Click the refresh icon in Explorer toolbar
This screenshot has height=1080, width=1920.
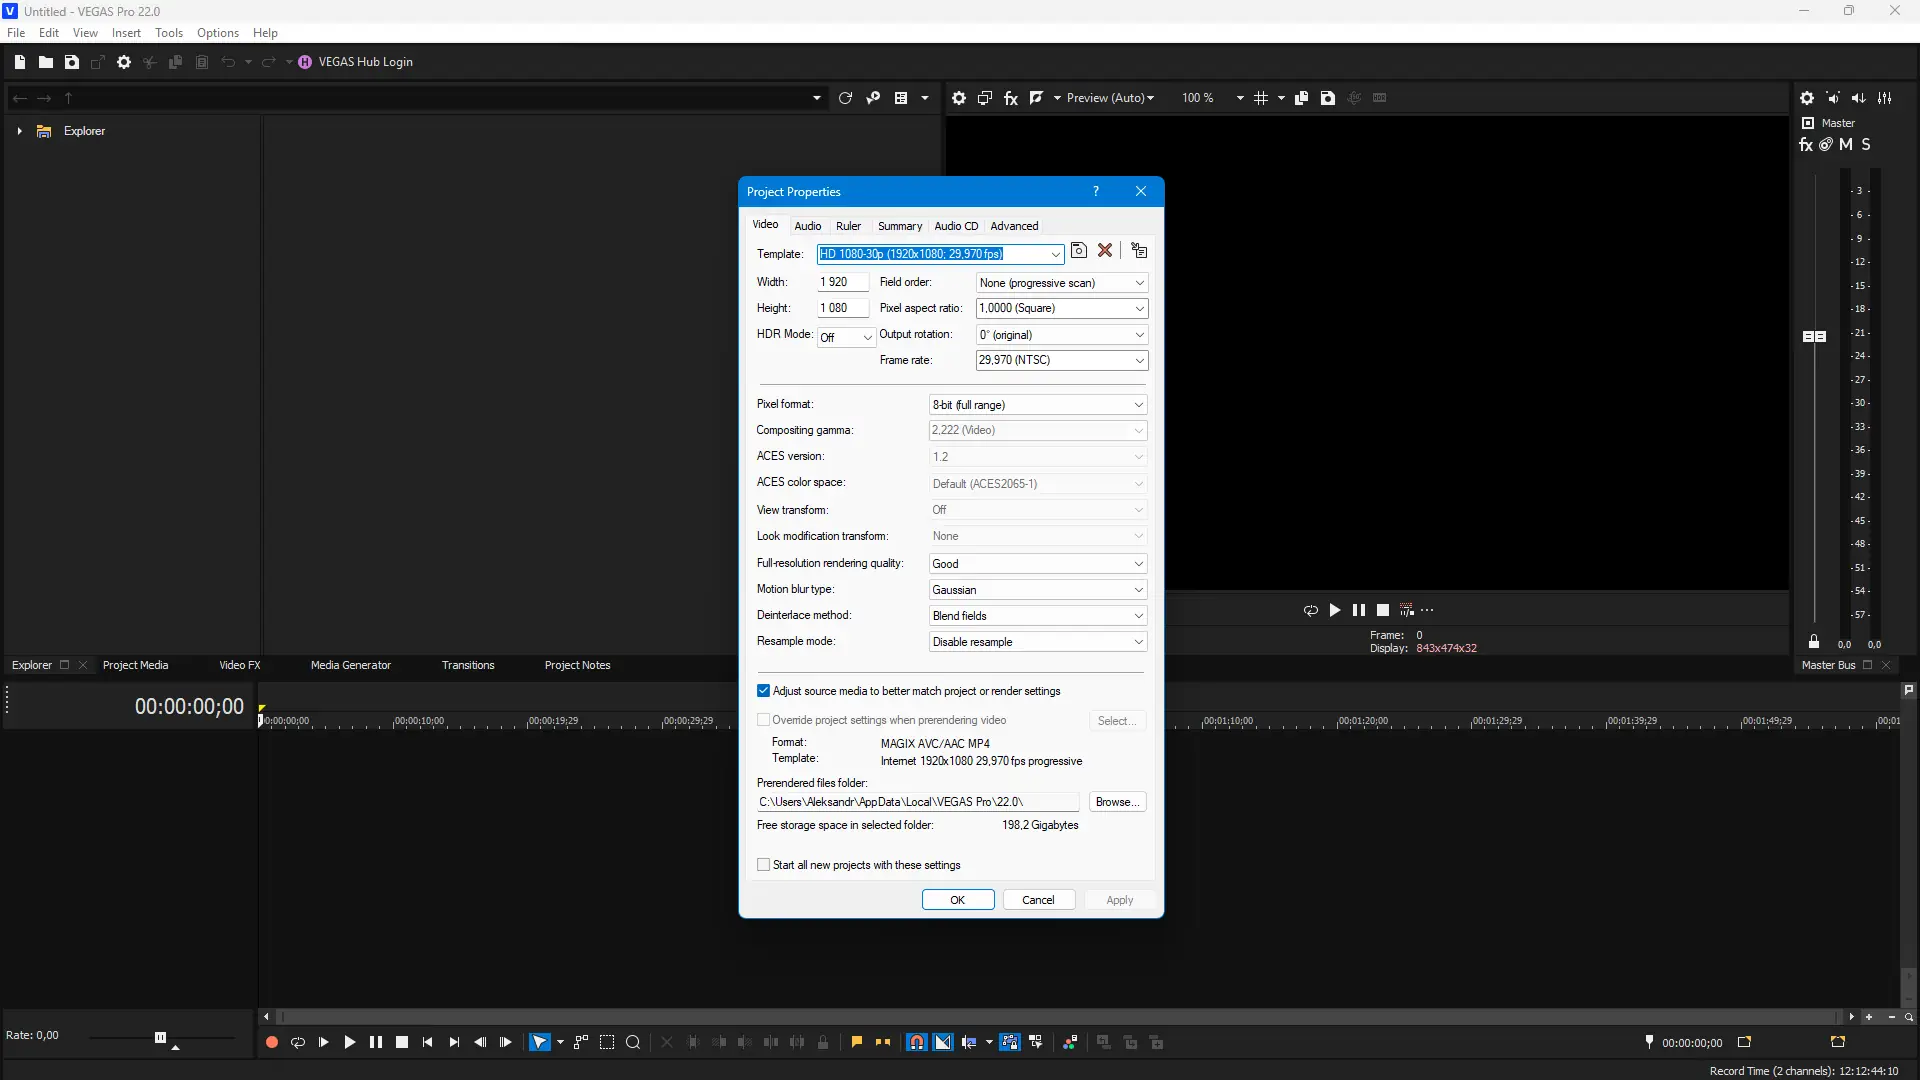coord(845,98)
